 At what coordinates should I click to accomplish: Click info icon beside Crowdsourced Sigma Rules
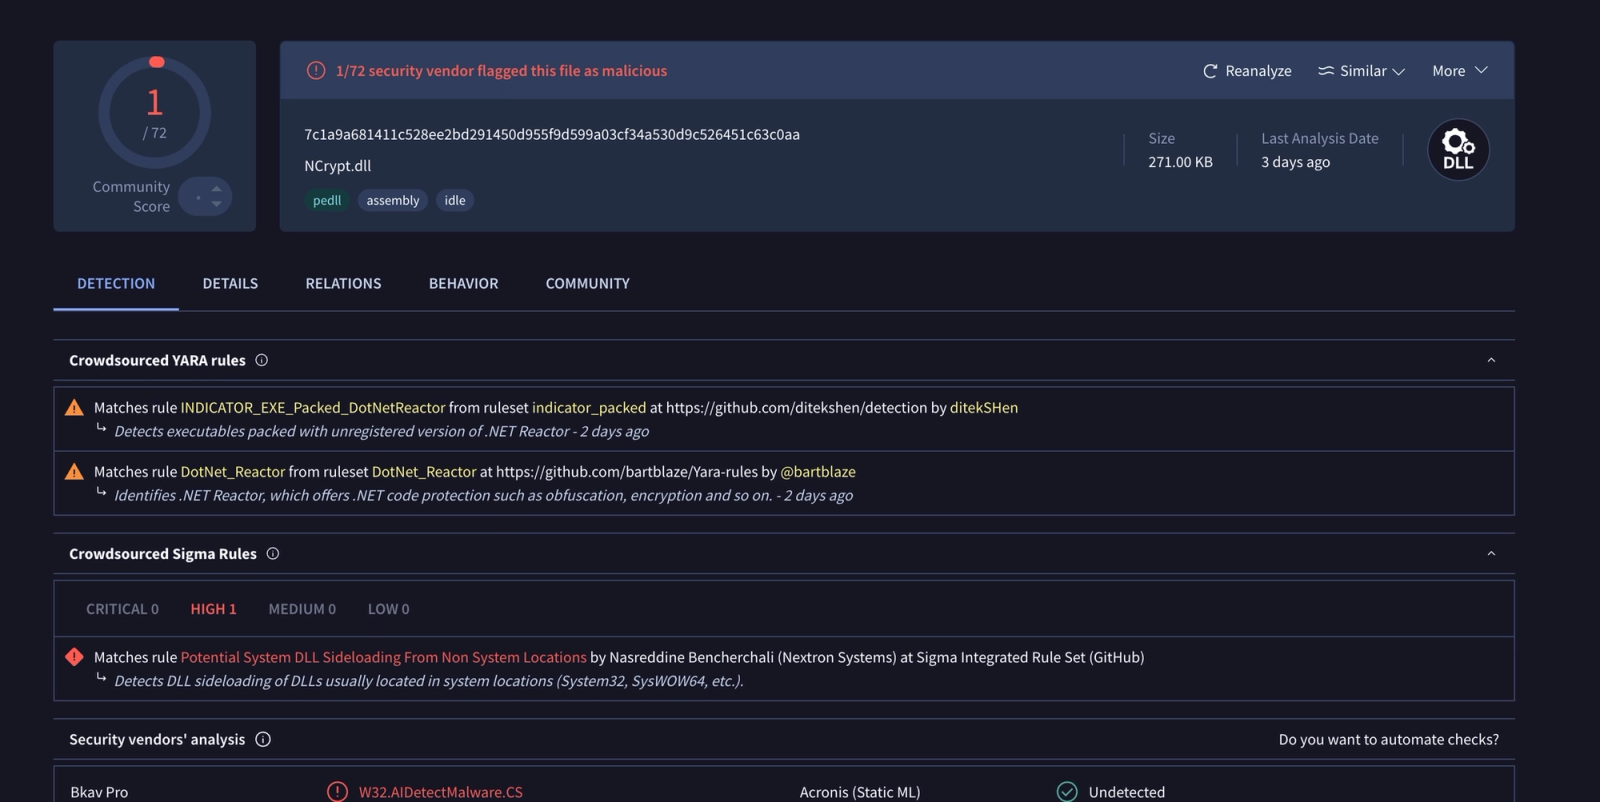(273, 554)
